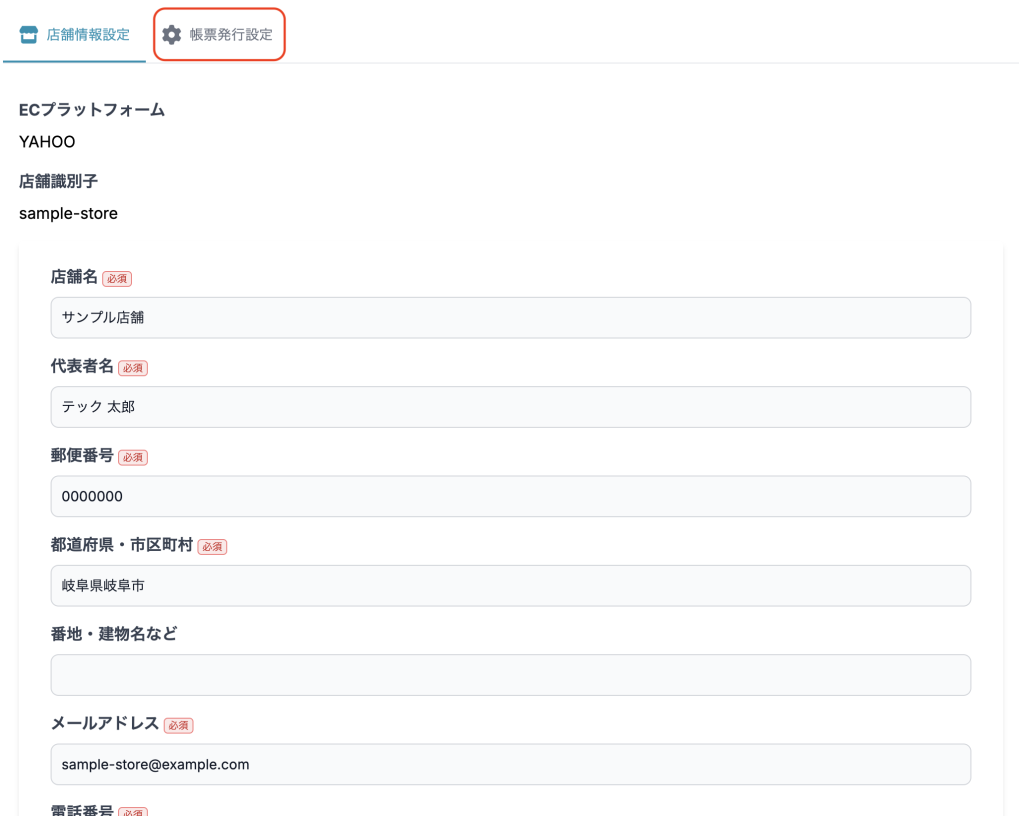Select the 店舗情報設定 tab label
The width and height of the screenshot is (1024, 816).
click(88, 35)
